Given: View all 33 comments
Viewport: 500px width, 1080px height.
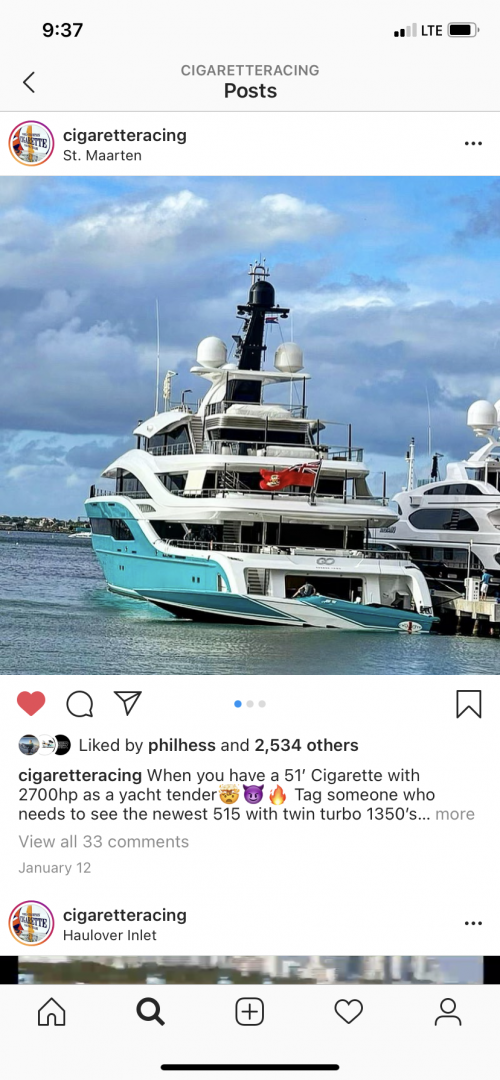Looking at the screenshot, I should [x=103, y=842].
